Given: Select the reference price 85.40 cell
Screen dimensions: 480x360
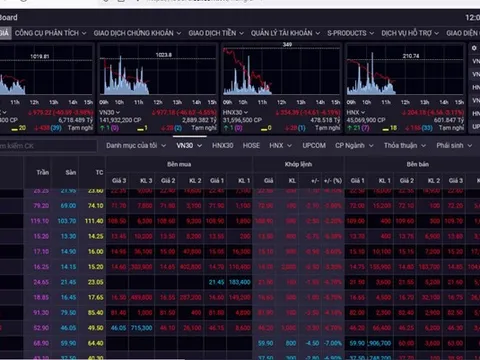Looking at the screenshot, I should [x=96, y=313].
